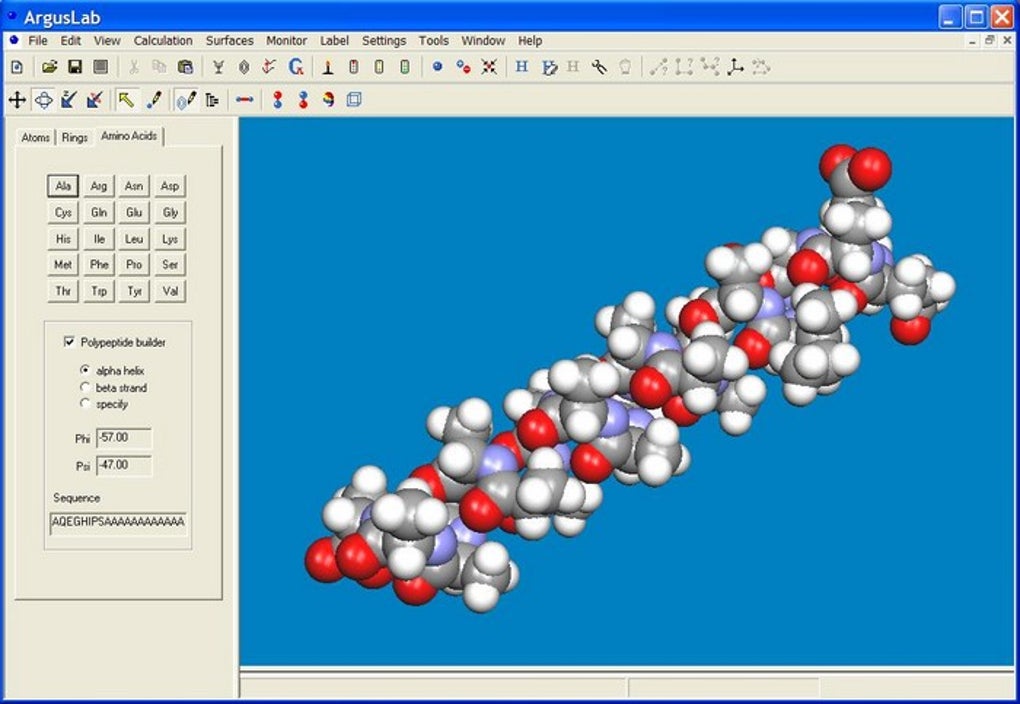Click the Open file folder icon
Screen dimensions: 1020x704
(x=49, y=67)
